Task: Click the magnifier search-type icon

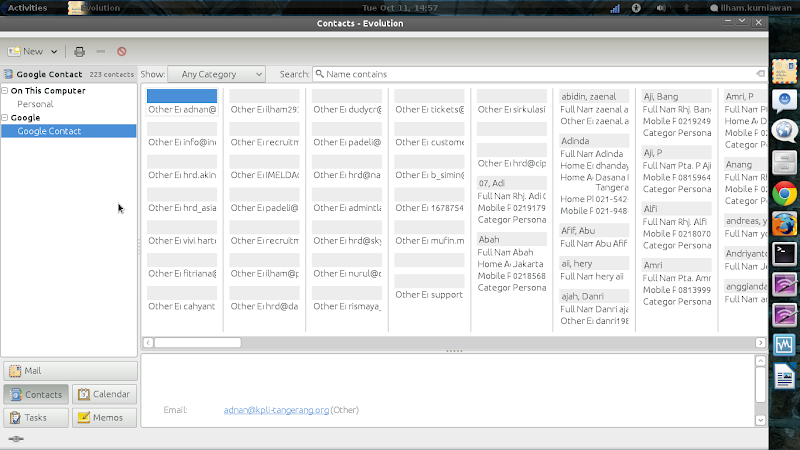Action: point(319,74)
